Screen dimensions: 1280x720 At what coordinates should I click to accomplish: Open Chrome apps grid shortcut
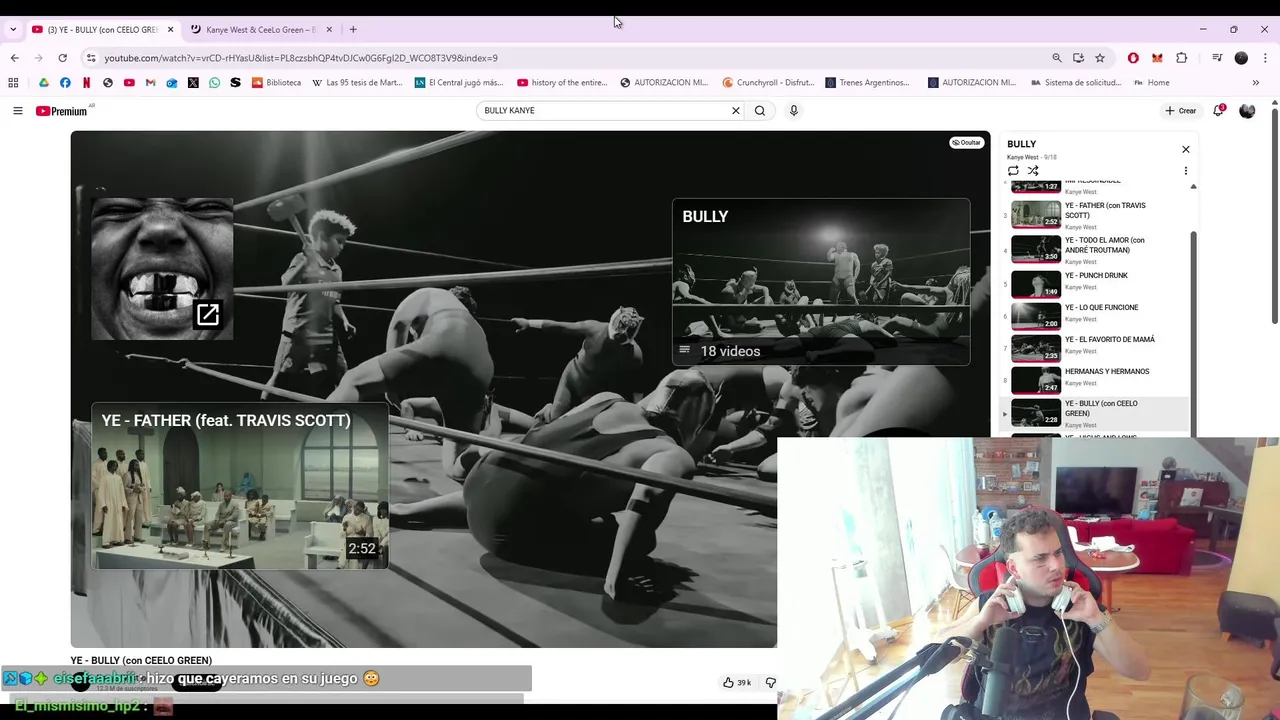click(x=14, y=83)
